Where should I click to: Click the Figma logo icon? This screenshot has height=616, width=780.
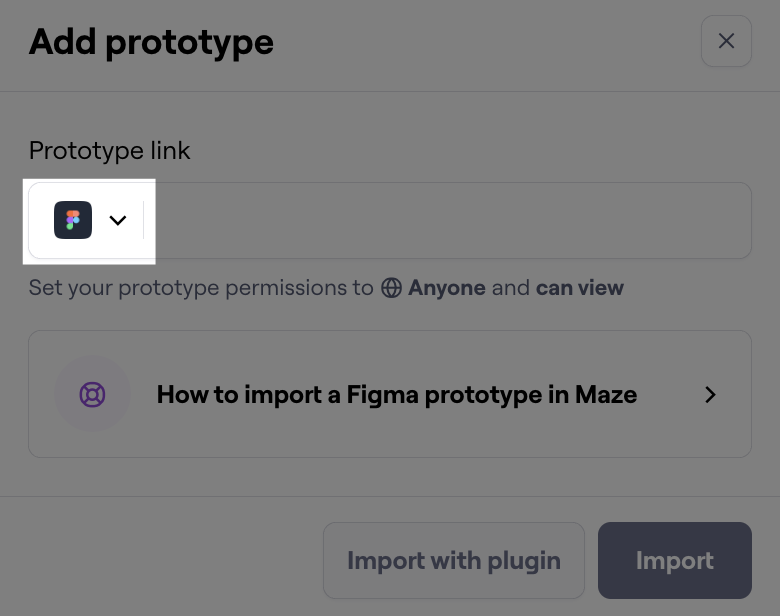(x=73, y=220)
